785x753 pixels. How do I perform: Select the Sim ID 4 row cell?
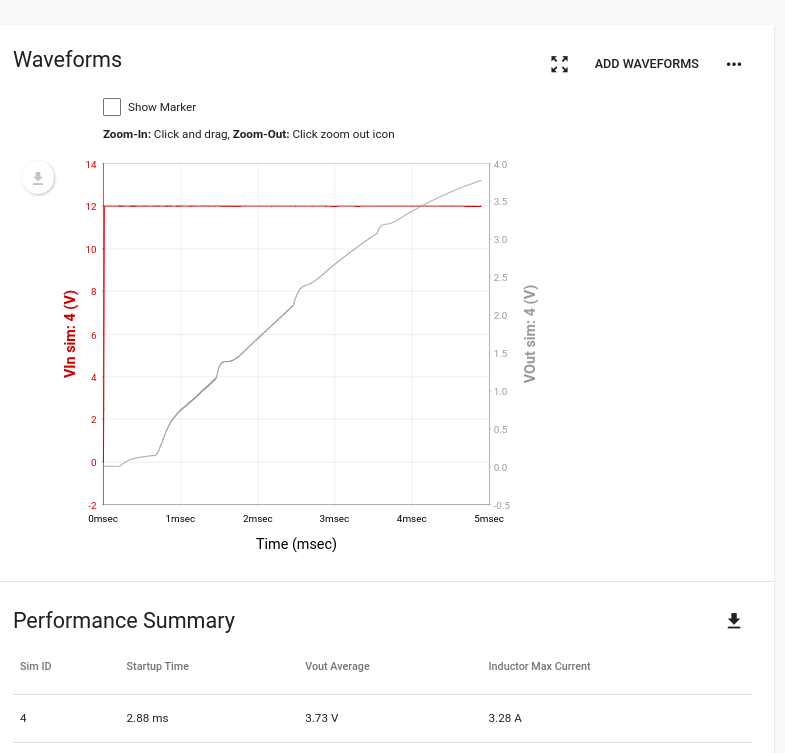24,717
